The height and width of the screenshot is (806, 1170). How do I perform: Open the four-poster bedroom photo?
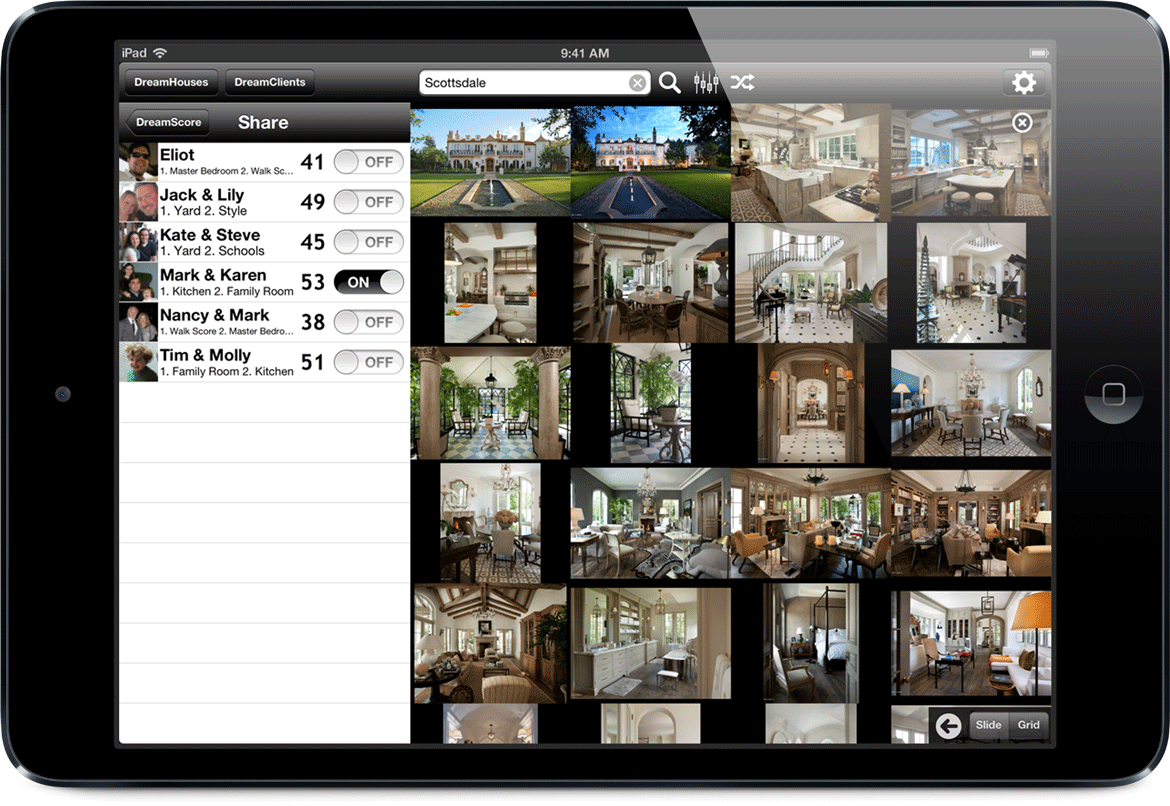click(x=811, y=643)
